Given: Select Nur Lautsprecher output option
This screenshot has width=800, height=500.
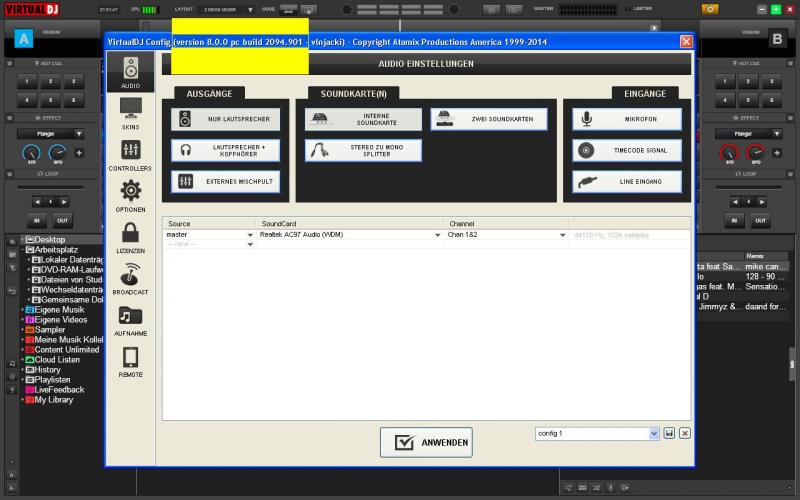Looking at the screenshot, I should pos(226,119).
